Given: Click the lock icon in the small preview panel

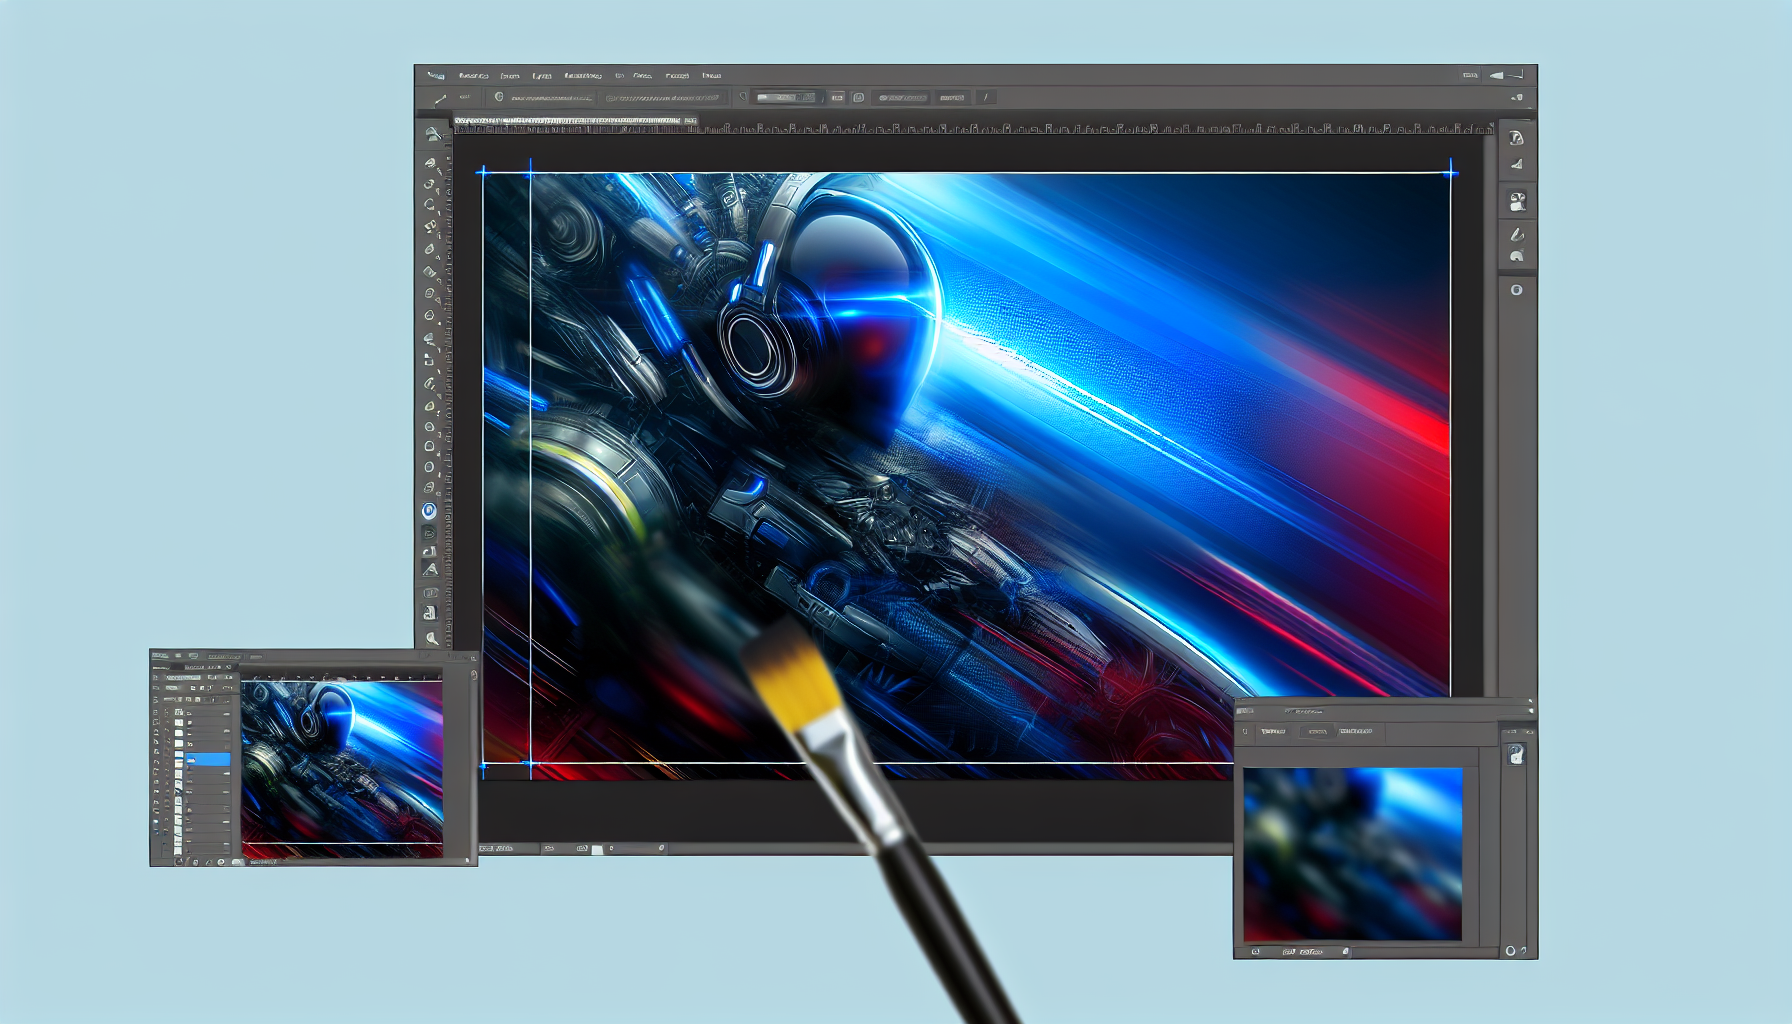Looking at the screenshot, I should [x=1515, y=755].
